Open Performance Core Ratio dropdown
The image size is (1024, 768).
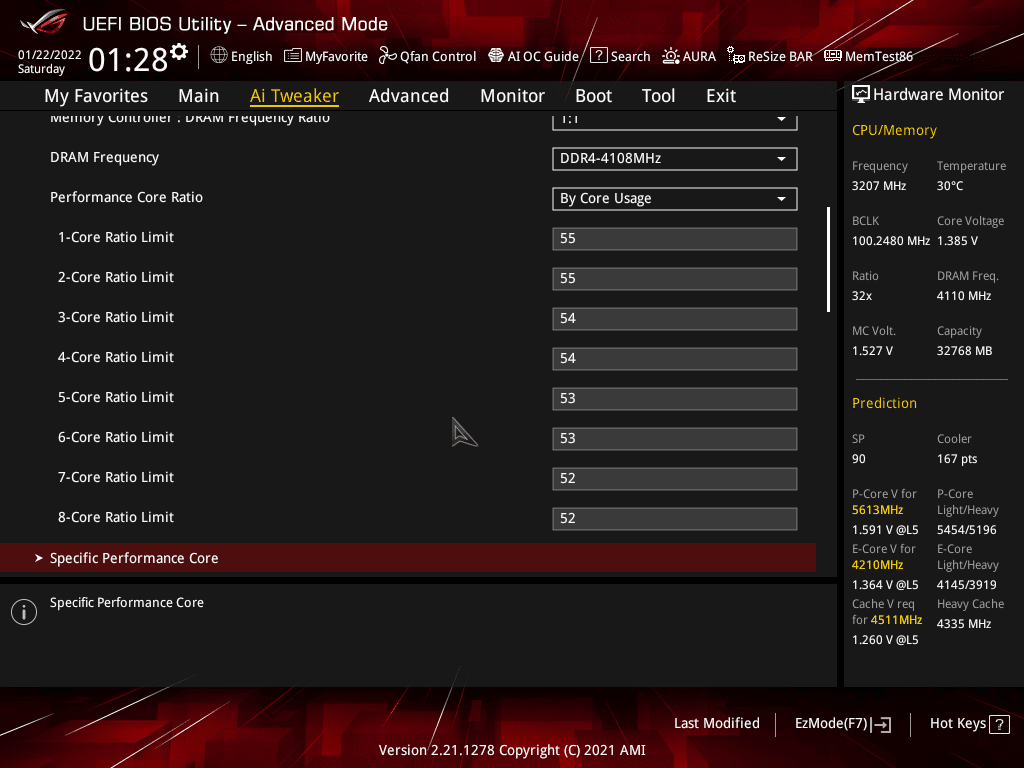coord(675,199)
